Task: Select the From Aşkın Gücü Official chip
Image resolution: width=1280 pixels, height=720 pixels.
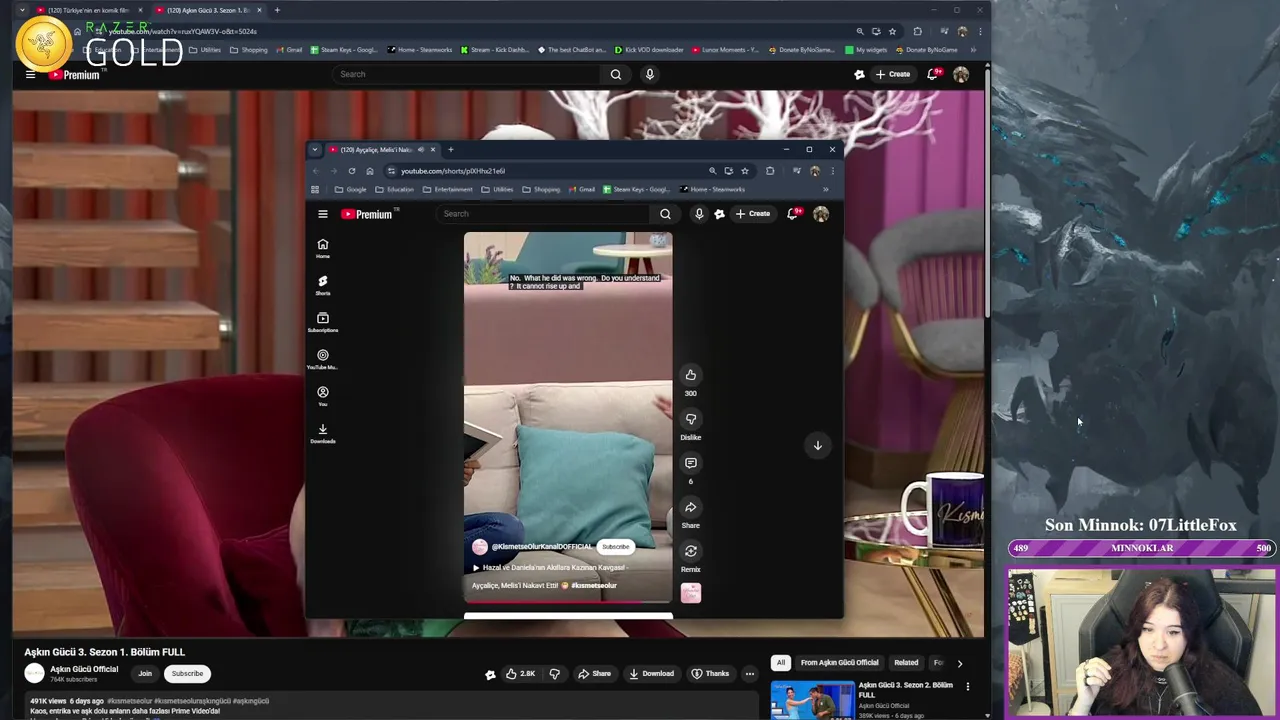Action: click(839, 663)
